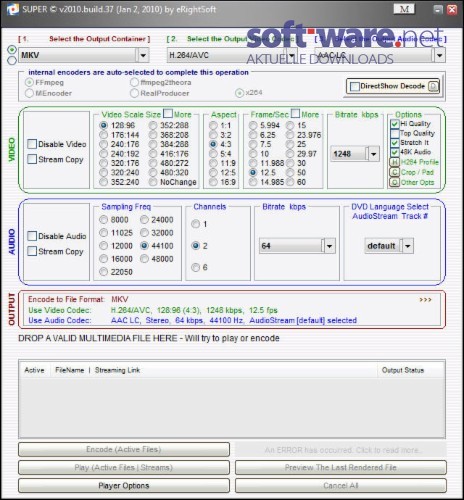This screenshot has height=500, width=464.
Task: Open the MKV output container dropdown
Action: 143,55
